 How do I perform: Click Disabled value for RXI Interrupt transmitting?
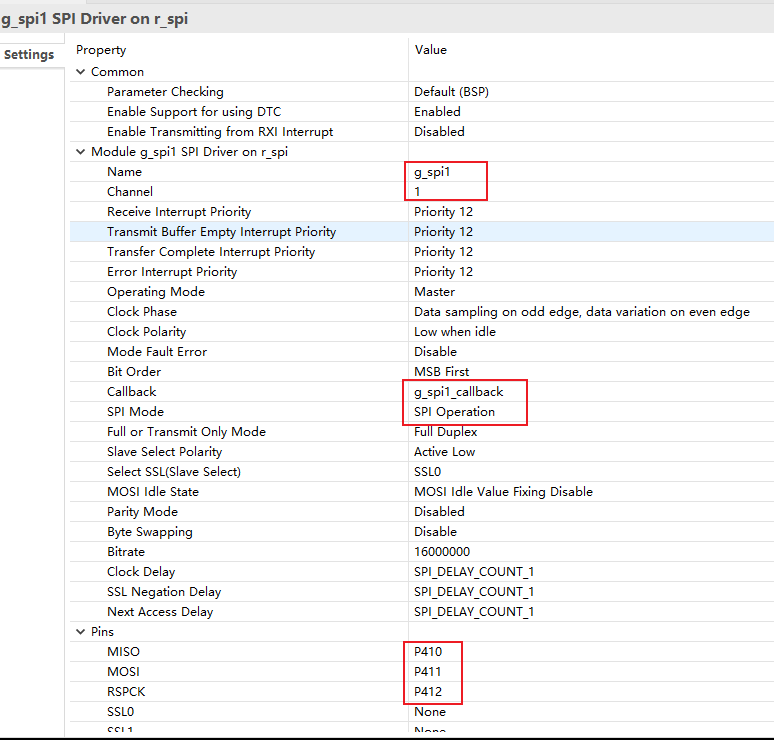coord(439,132)
